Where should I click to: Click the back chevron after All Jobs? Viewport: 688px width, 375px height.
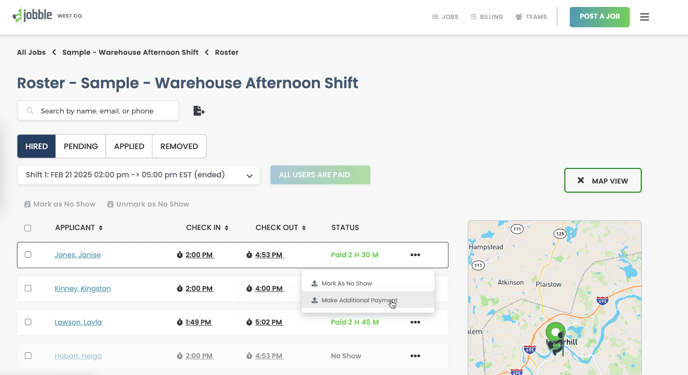(54, 52)
